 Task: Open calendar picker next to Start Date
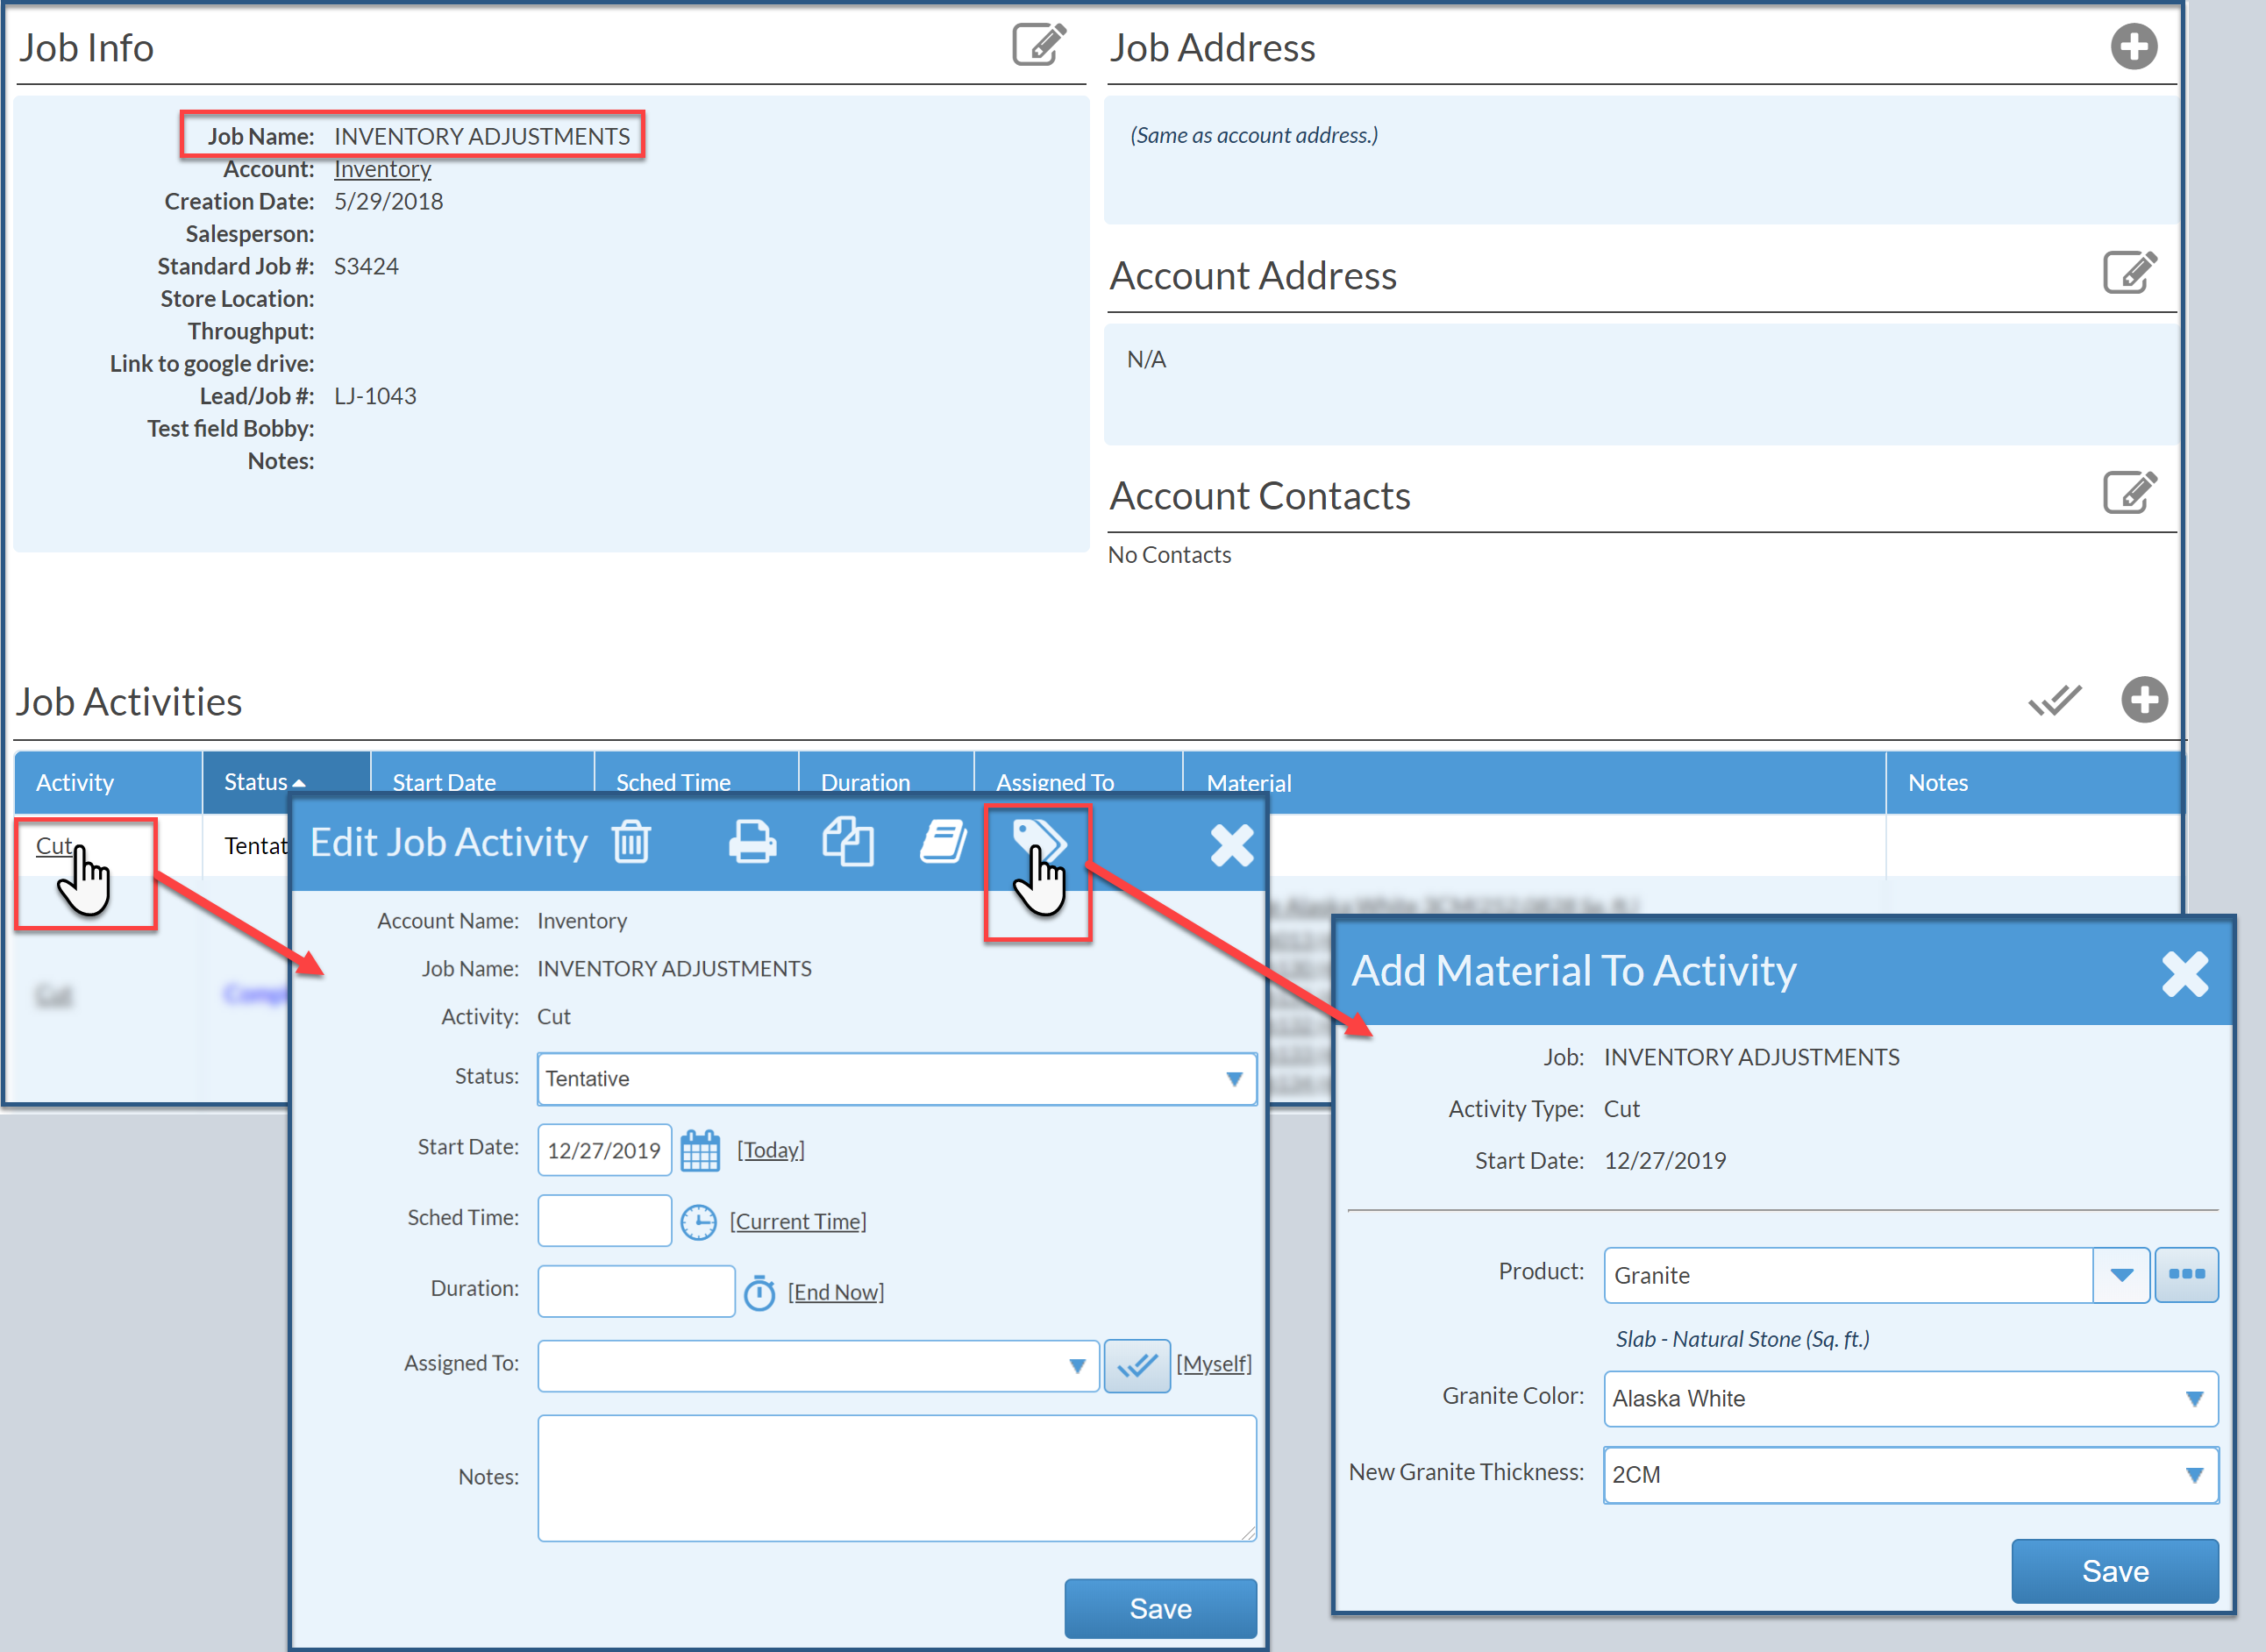700,1150
